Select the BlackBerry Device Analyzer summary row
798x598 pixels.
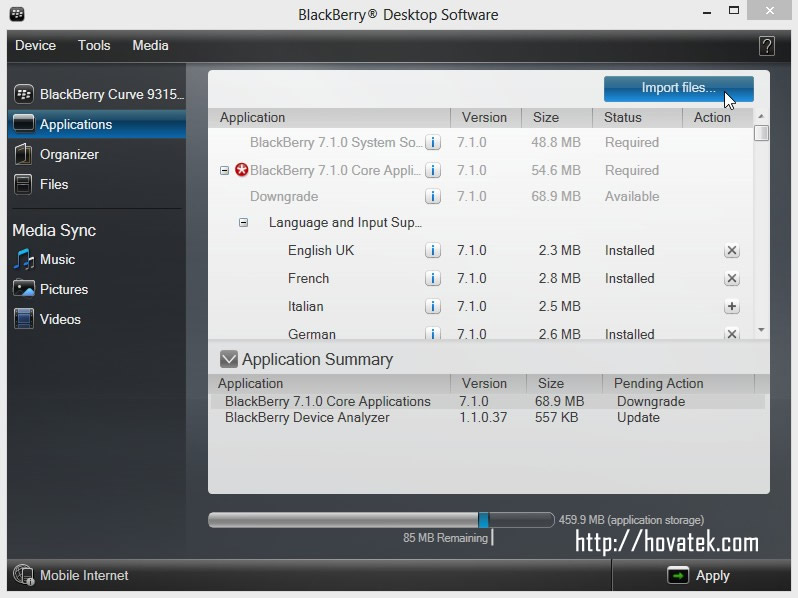(488, 417)
